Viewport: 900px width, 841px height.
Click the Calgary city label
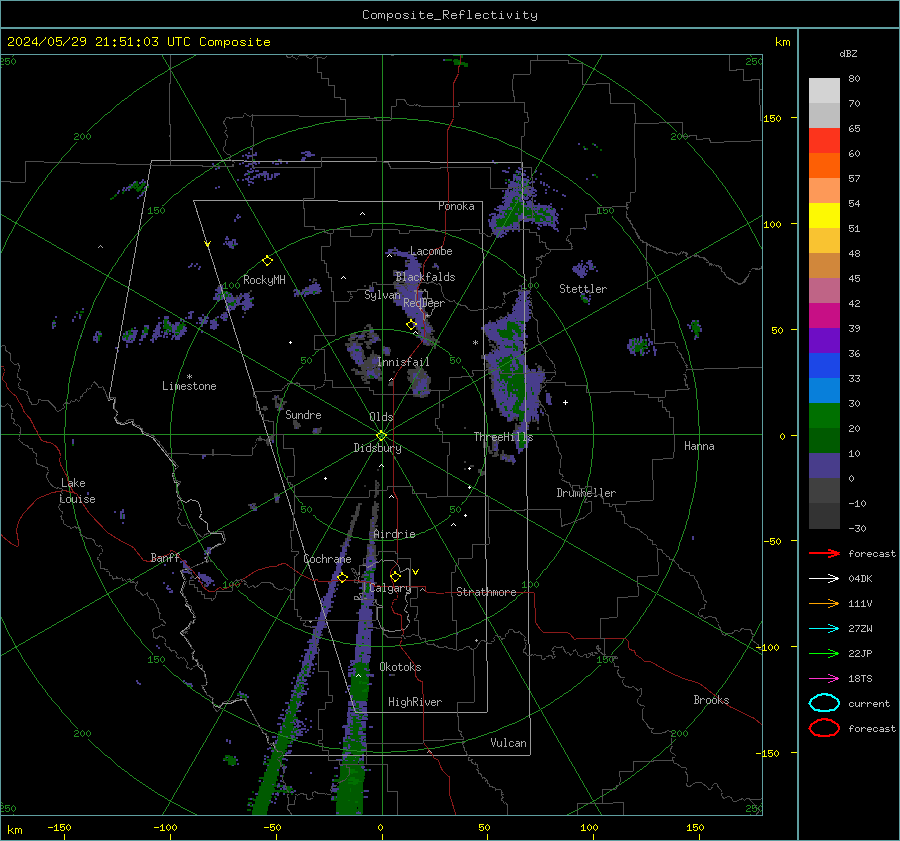[390, 588]
